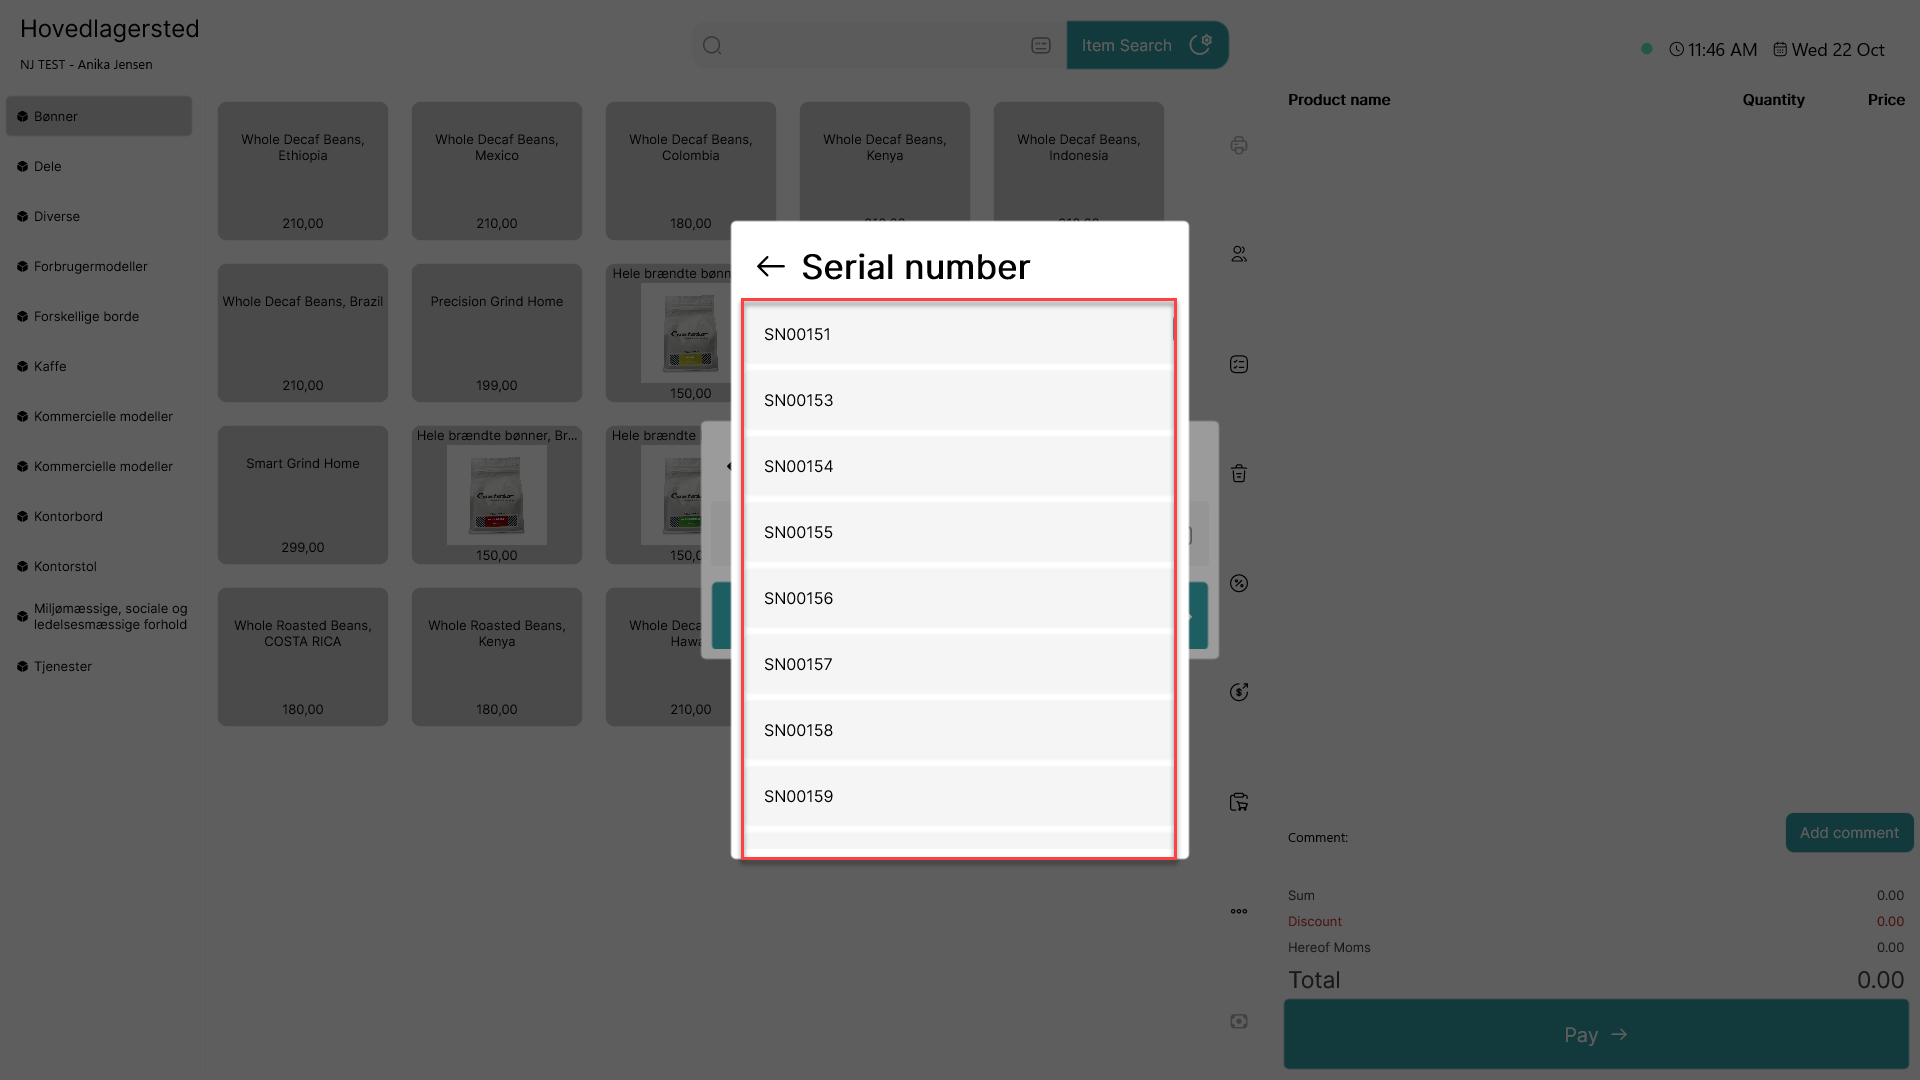
Task: Choose serial number SN00157
Action: pos(958,665)
